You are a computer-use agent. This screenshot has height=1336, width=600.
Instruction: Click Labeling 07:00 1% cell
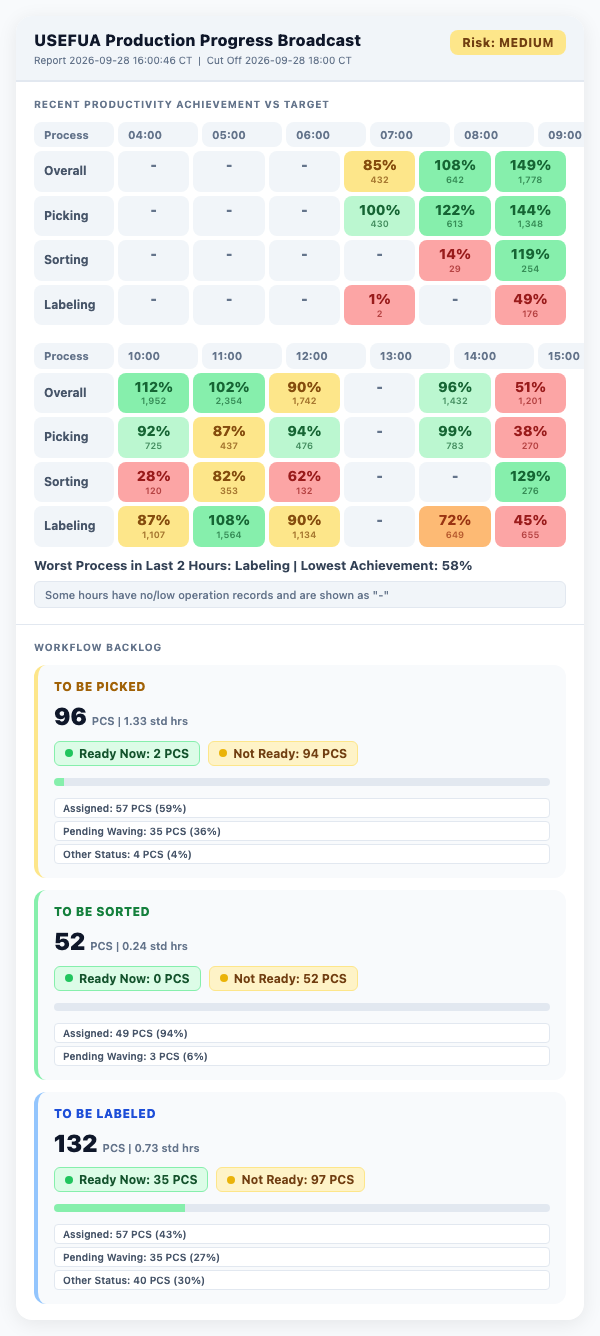(x=380, y=305)
